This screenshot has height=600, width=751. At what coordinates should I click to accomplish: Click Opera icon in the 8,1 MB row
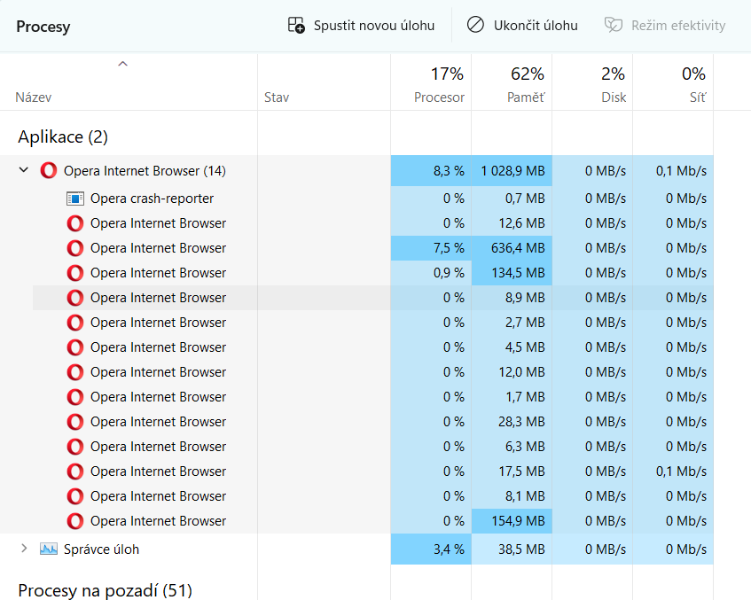(x=75, y=496)
